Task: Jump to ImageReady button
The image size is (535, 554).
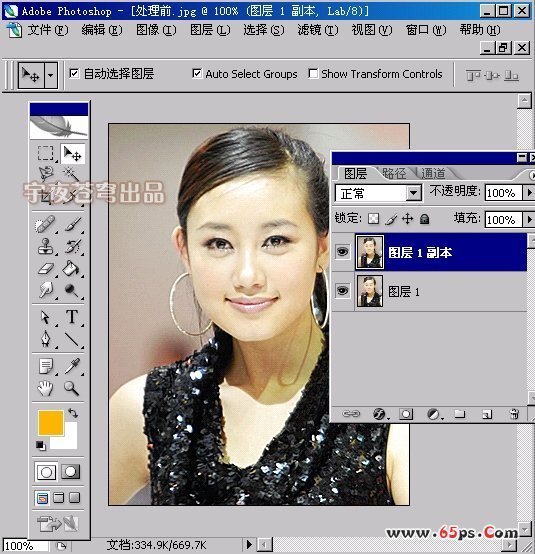Action: pyautogui.click(x=58, y=524)
